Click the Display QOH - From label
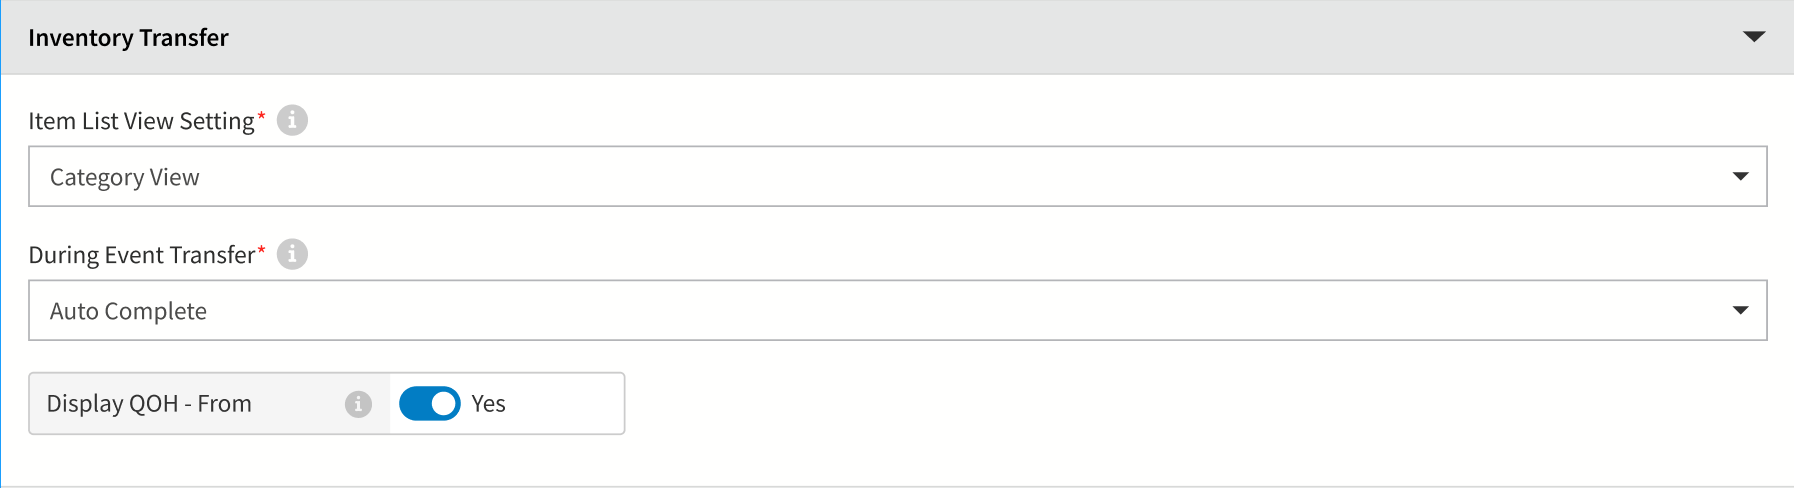The image size is (1794, 488). click(149, 404)
